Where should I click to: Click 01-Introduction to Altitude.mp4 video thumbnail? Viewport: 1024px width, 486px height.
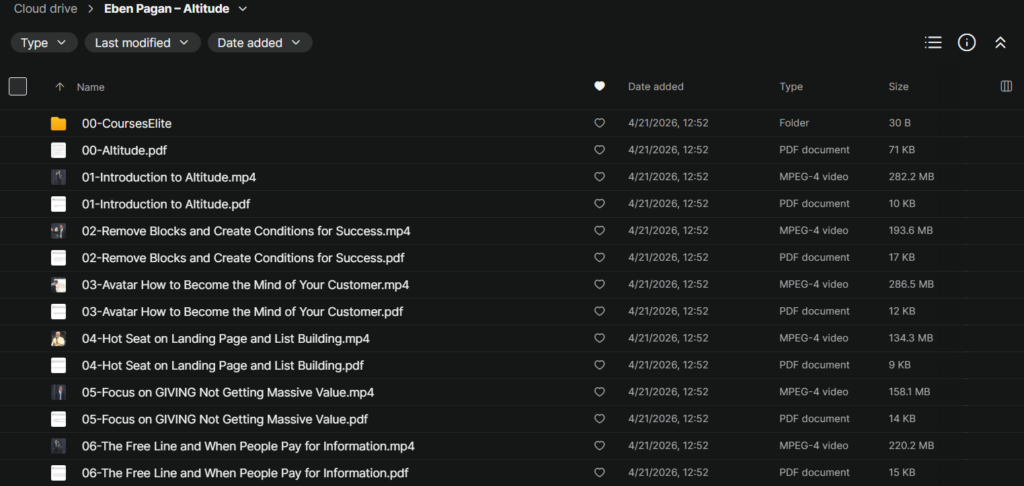pyautogui.click(x=59, y=177)
